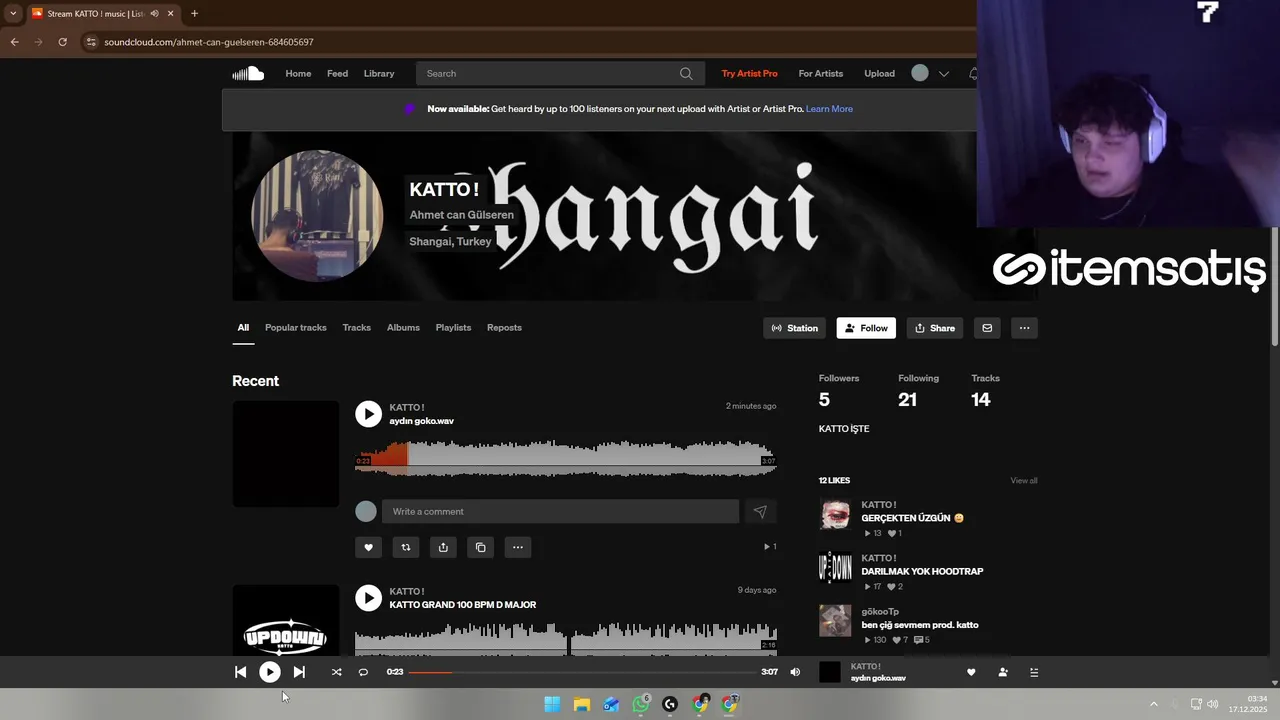Seek in KATTO GRAND 100 BPM waveform

pyautogui.click(x=566, y=638)
